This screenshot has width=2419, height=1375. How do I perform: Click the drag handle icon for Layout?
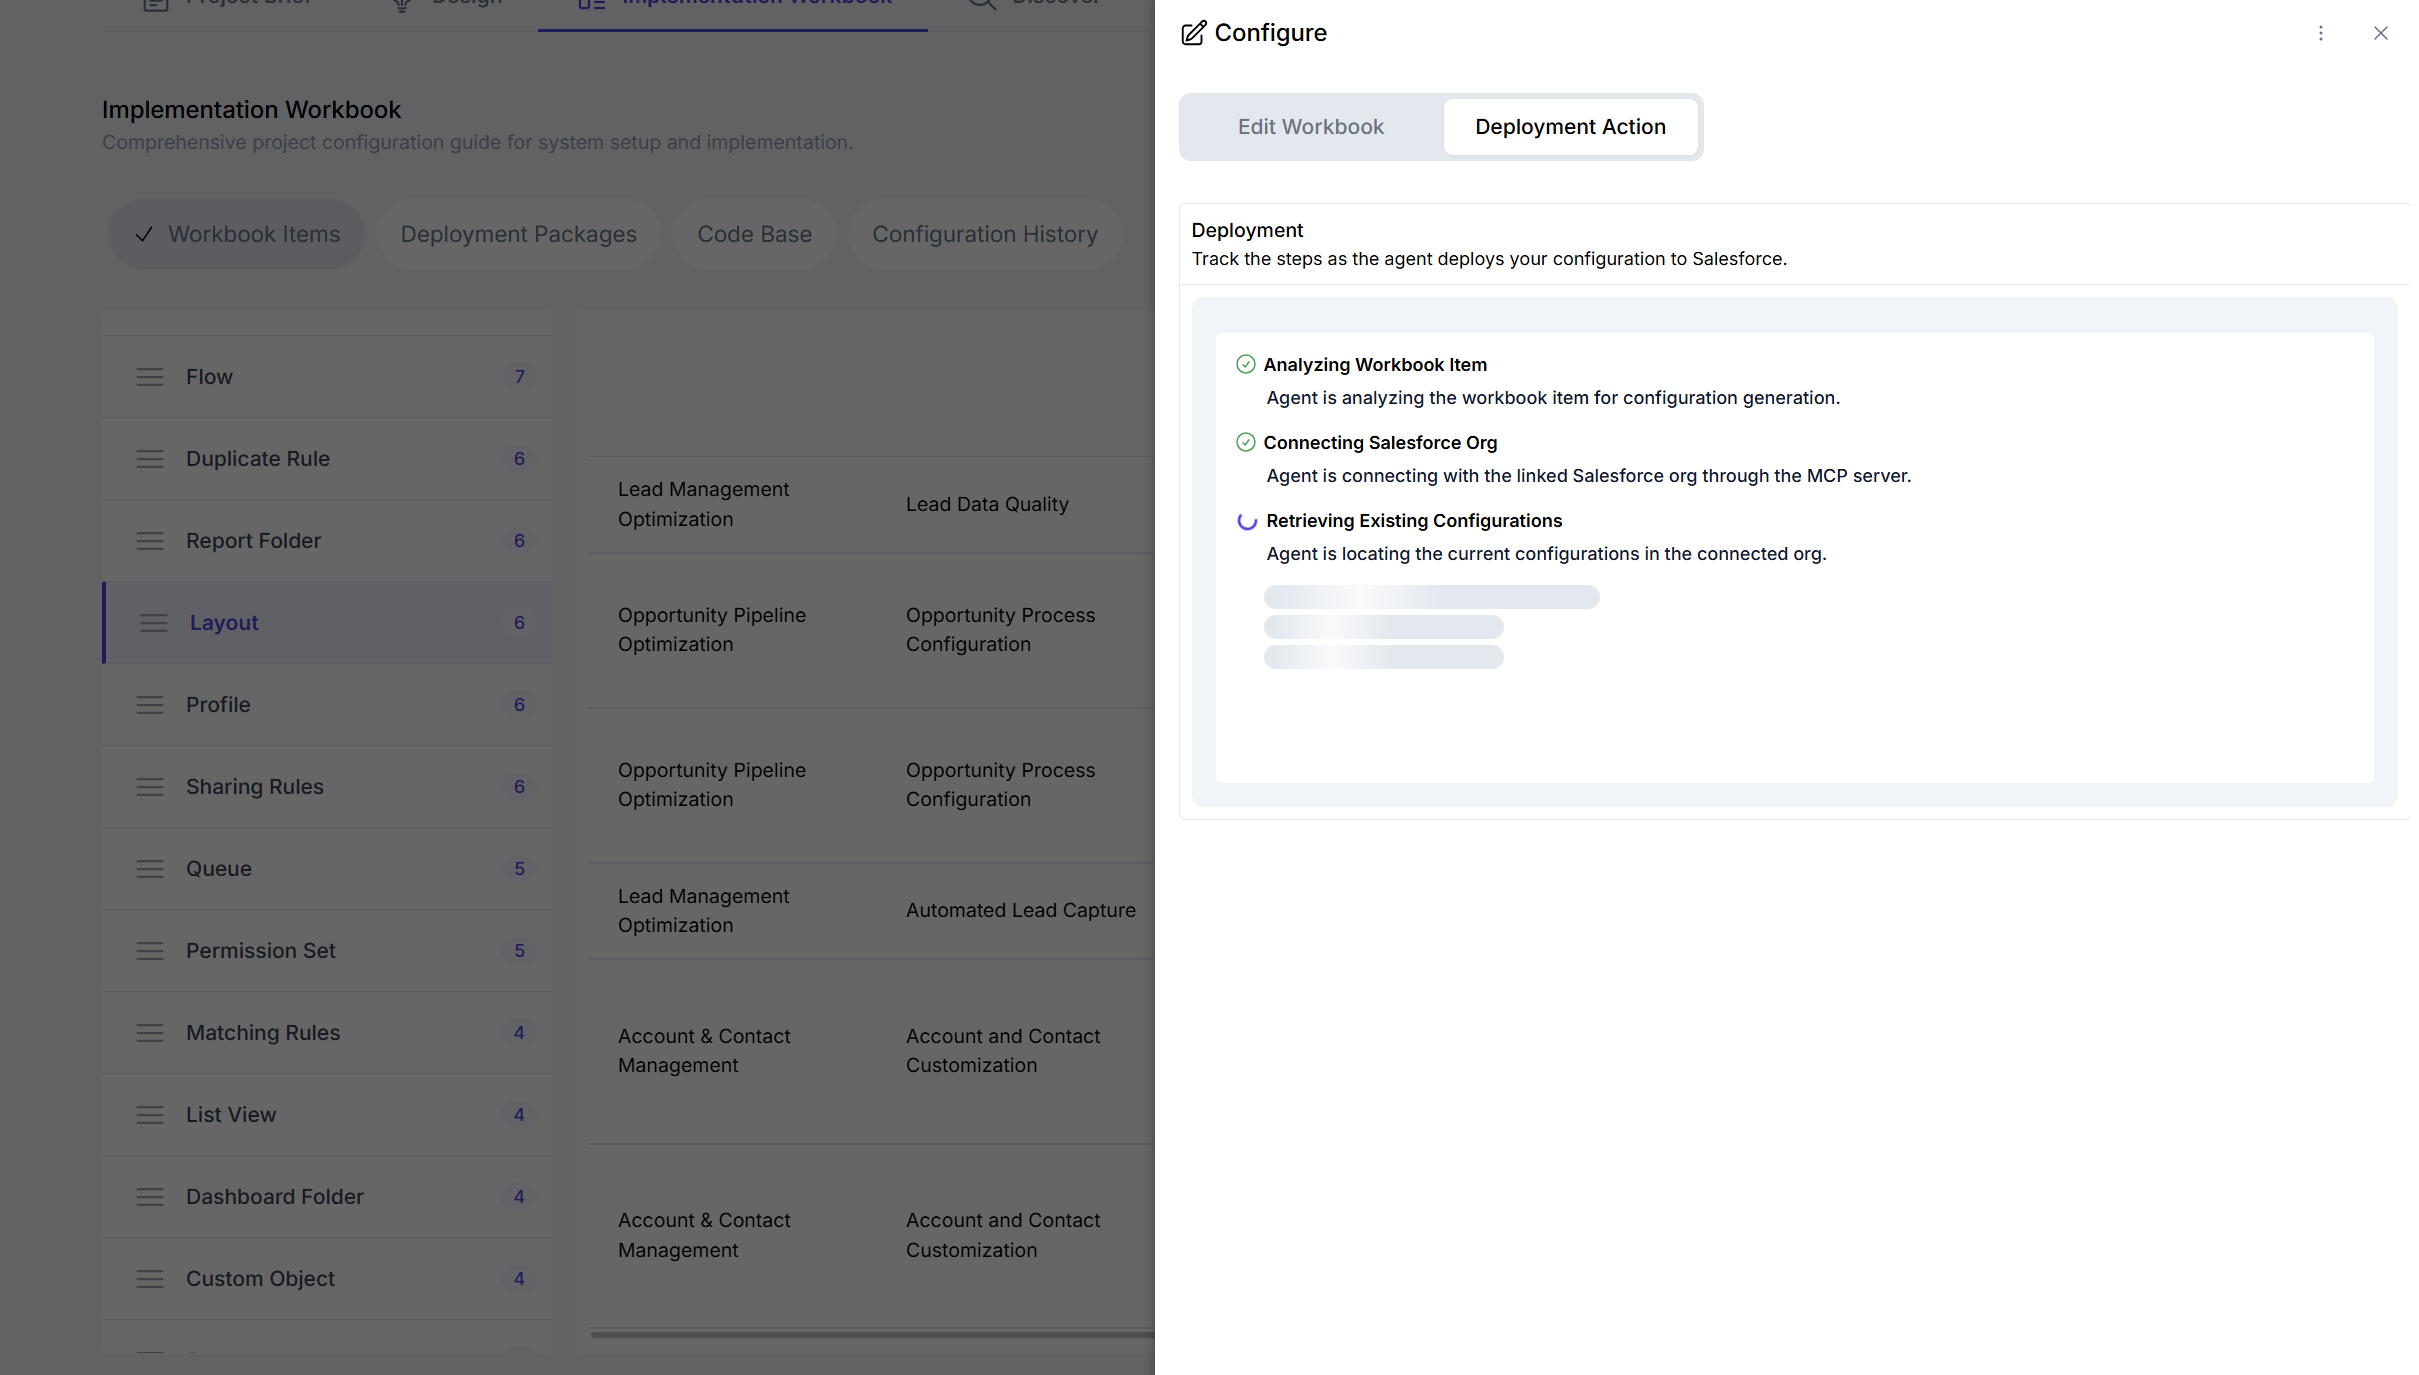(154, 623)
